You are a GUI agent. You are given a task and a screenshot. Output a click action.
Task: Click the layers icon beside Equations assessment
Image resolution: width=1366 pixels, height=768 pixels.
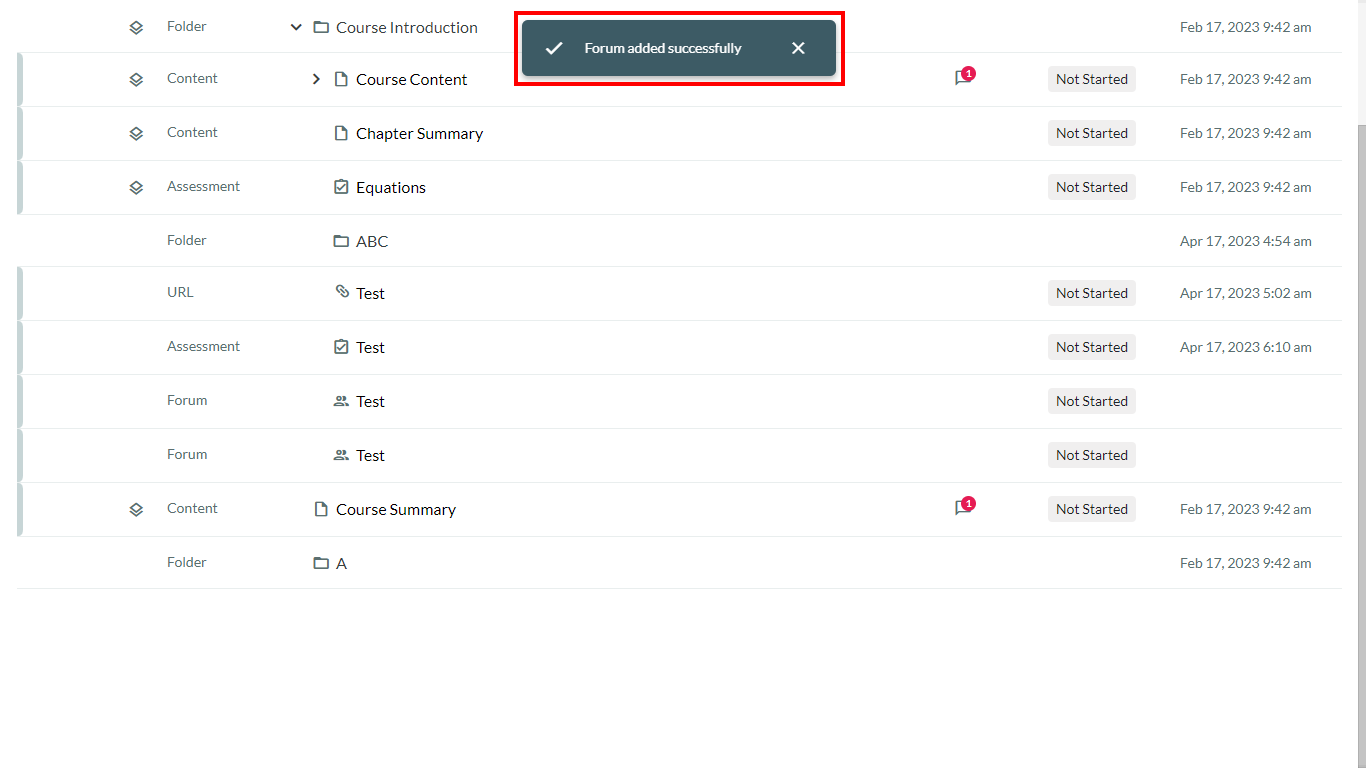click(x=136, y=187)
